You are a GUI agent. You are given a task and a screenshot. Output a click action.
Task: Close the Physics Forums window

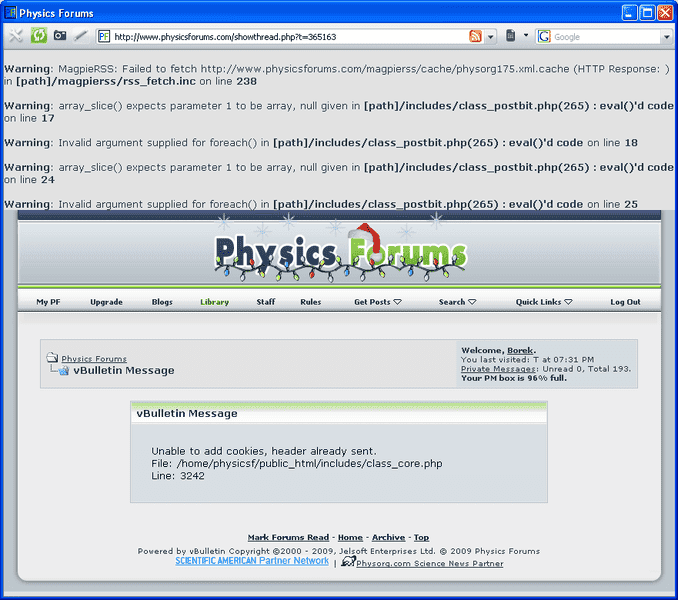click(665, 13)
